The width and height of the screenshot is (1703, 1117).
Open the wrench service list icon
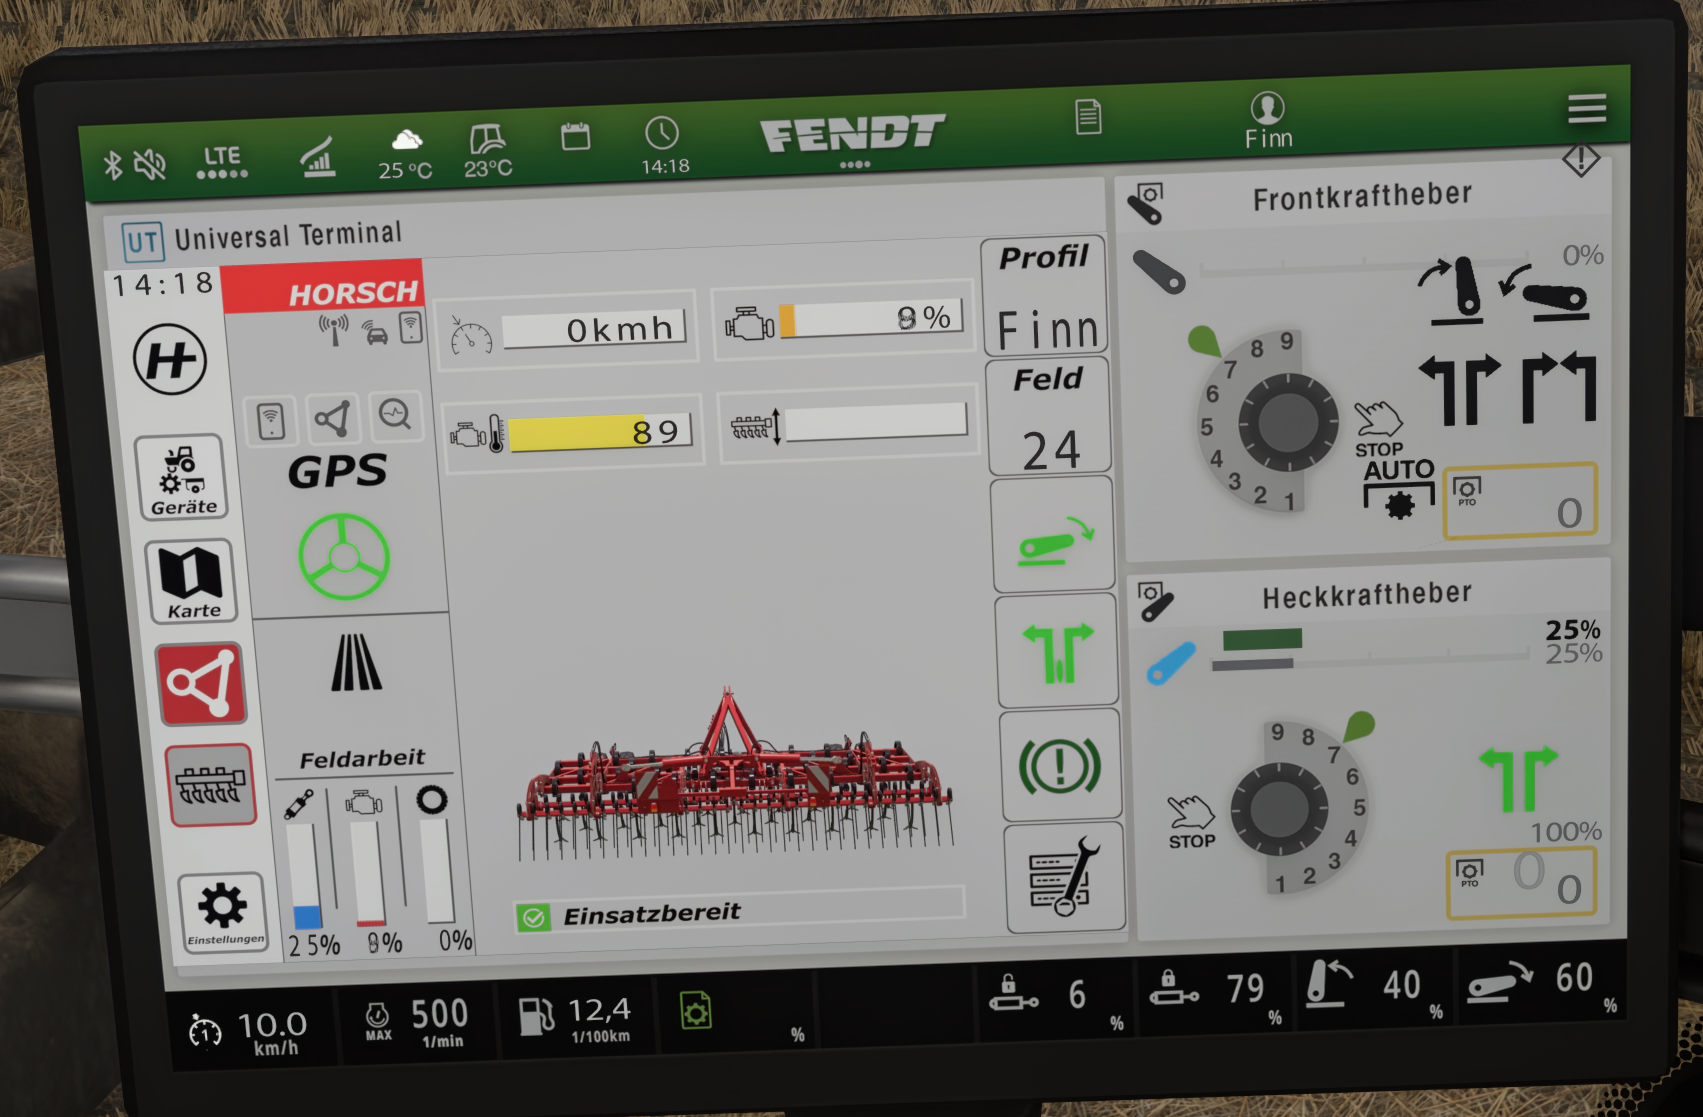[1064, 878]
